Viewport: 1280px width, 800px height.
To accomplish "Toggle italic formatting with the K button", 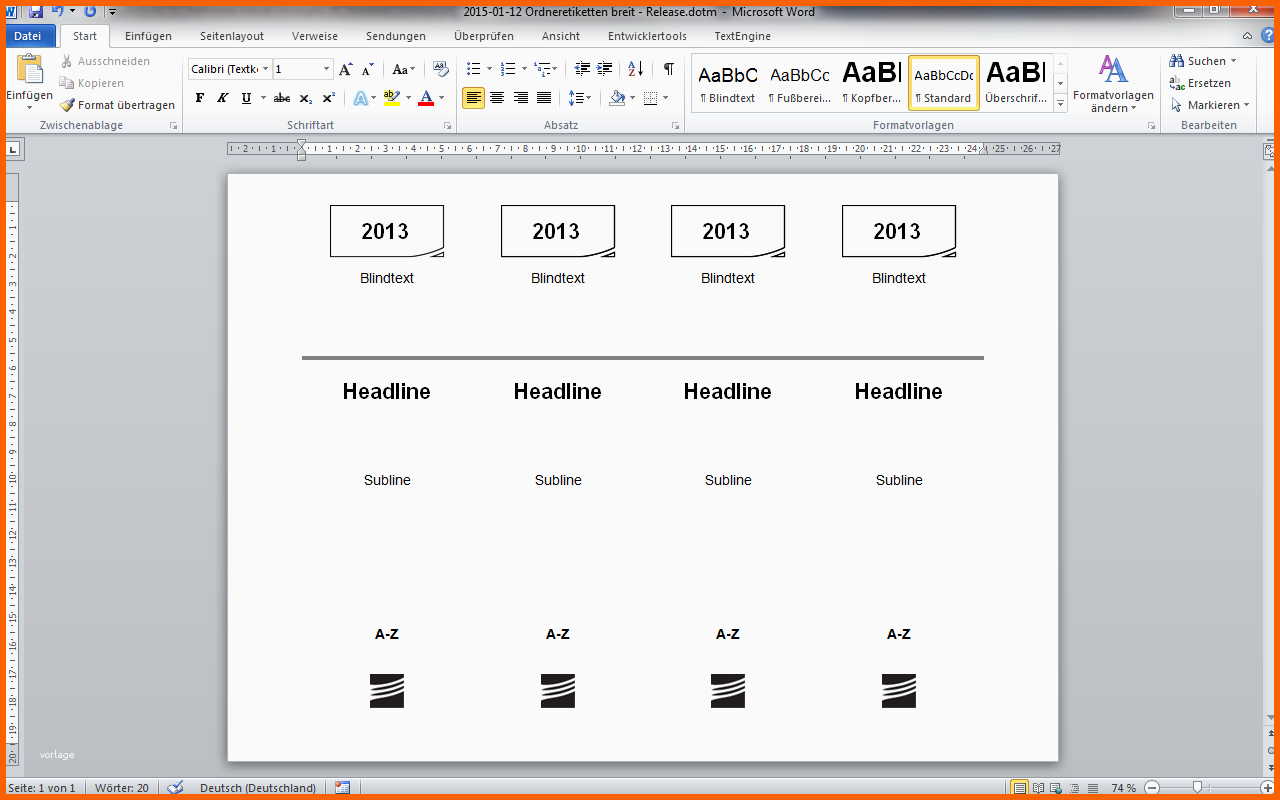I will [222, 98].
